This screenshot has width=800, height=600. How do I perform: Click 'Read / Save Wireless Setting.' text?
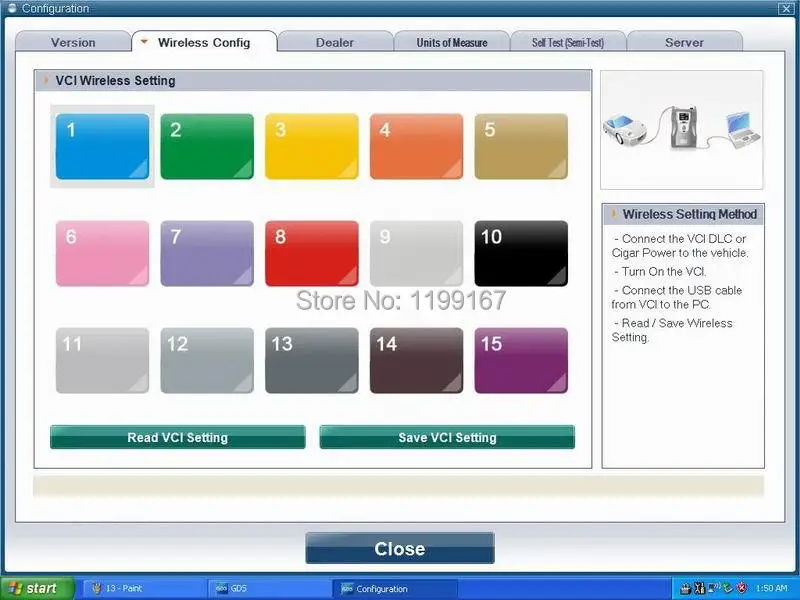point(672,330)
